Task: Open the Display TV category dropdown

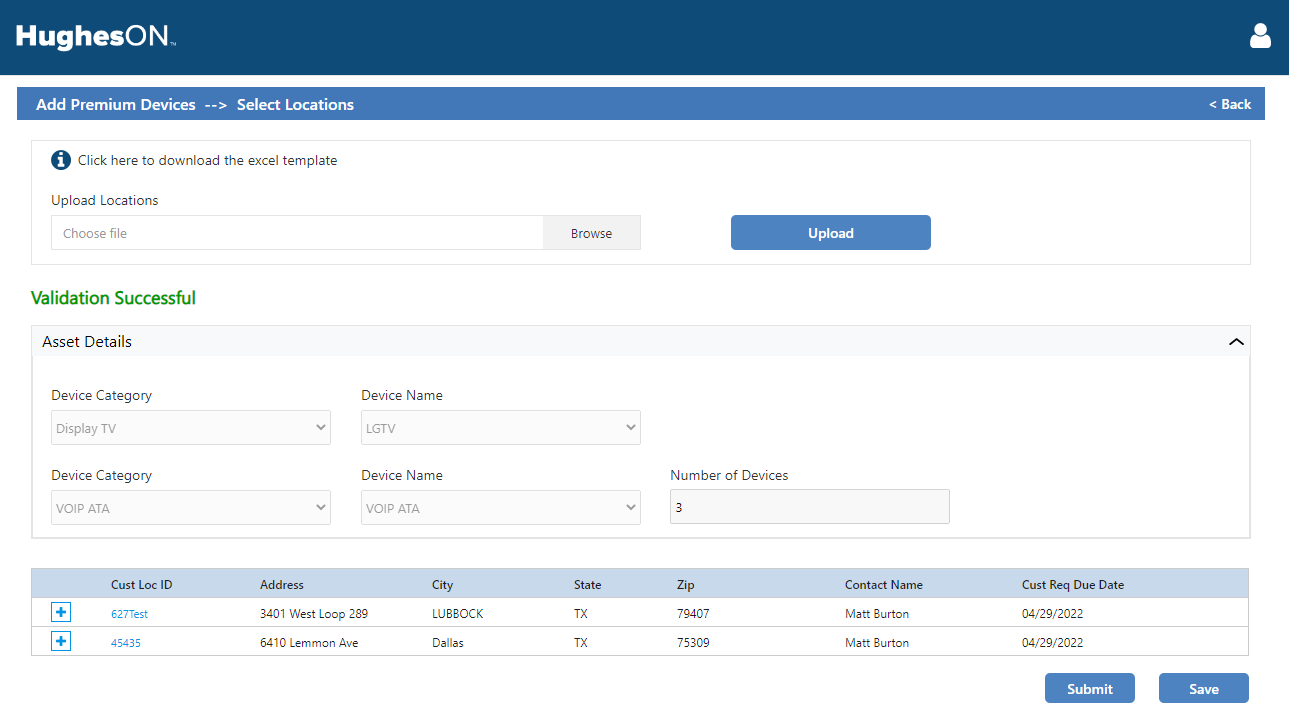Action: [190, 428]
